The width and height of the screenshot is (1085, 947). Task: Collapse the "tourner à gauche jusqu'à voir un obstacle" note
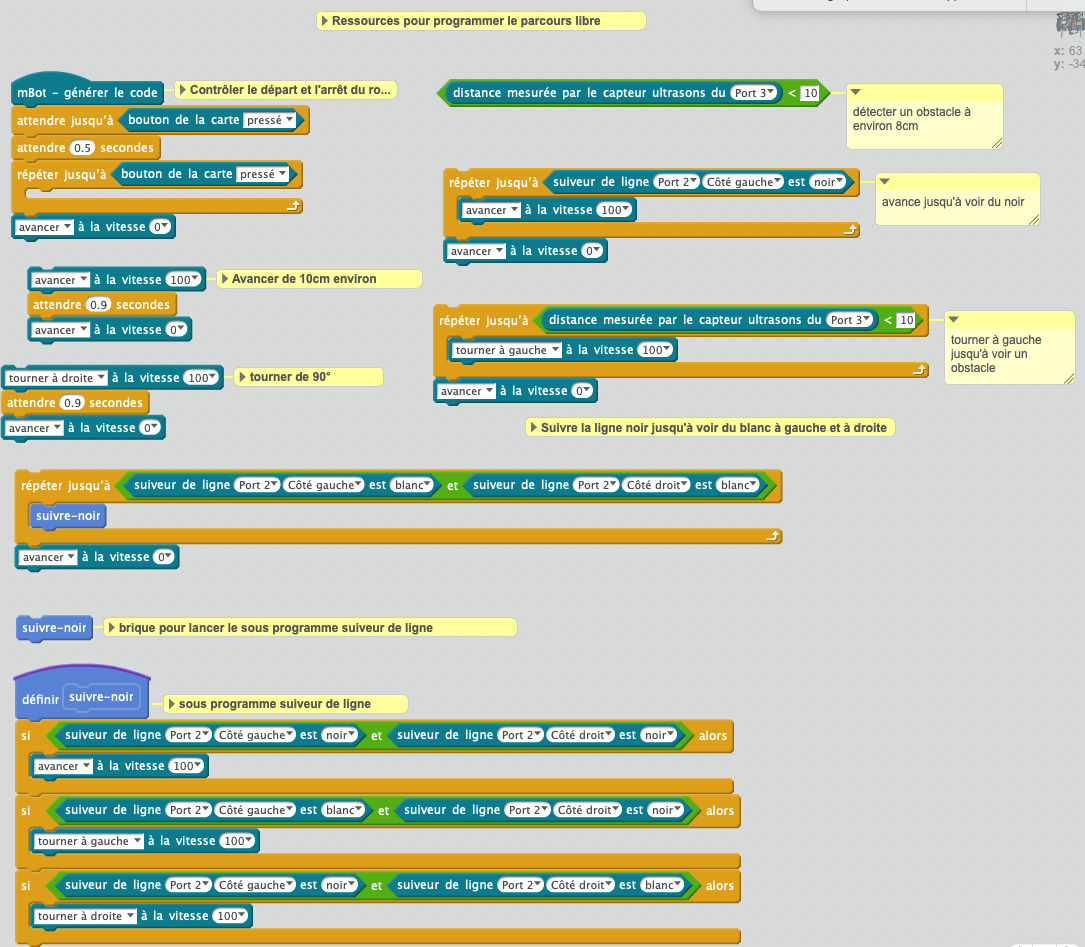pos(953,320)
